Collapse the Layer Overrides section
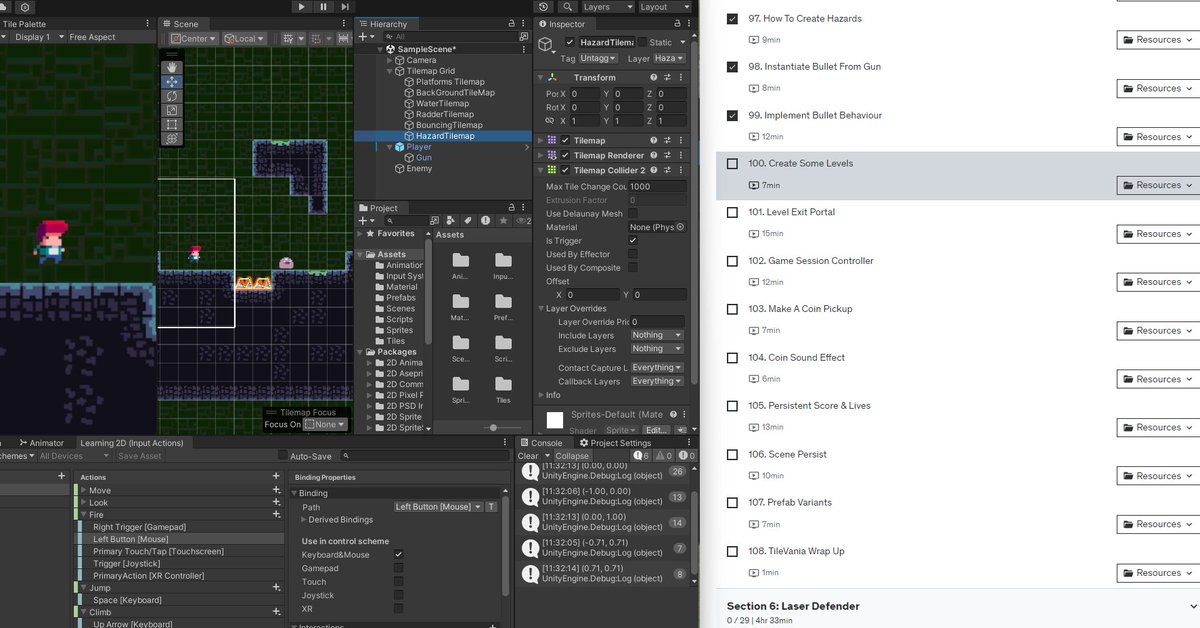The height and width of the screenshot is (628, 1200). [x=541, y=308]
